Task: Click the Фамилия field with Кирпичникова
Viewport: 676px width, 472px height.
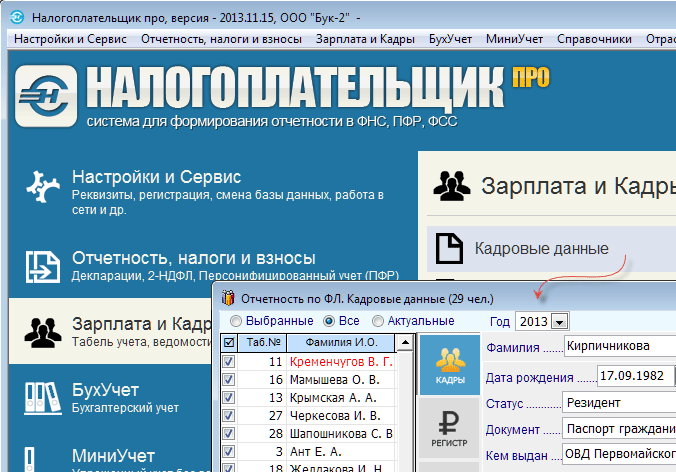Action: [x=620, y=346]
